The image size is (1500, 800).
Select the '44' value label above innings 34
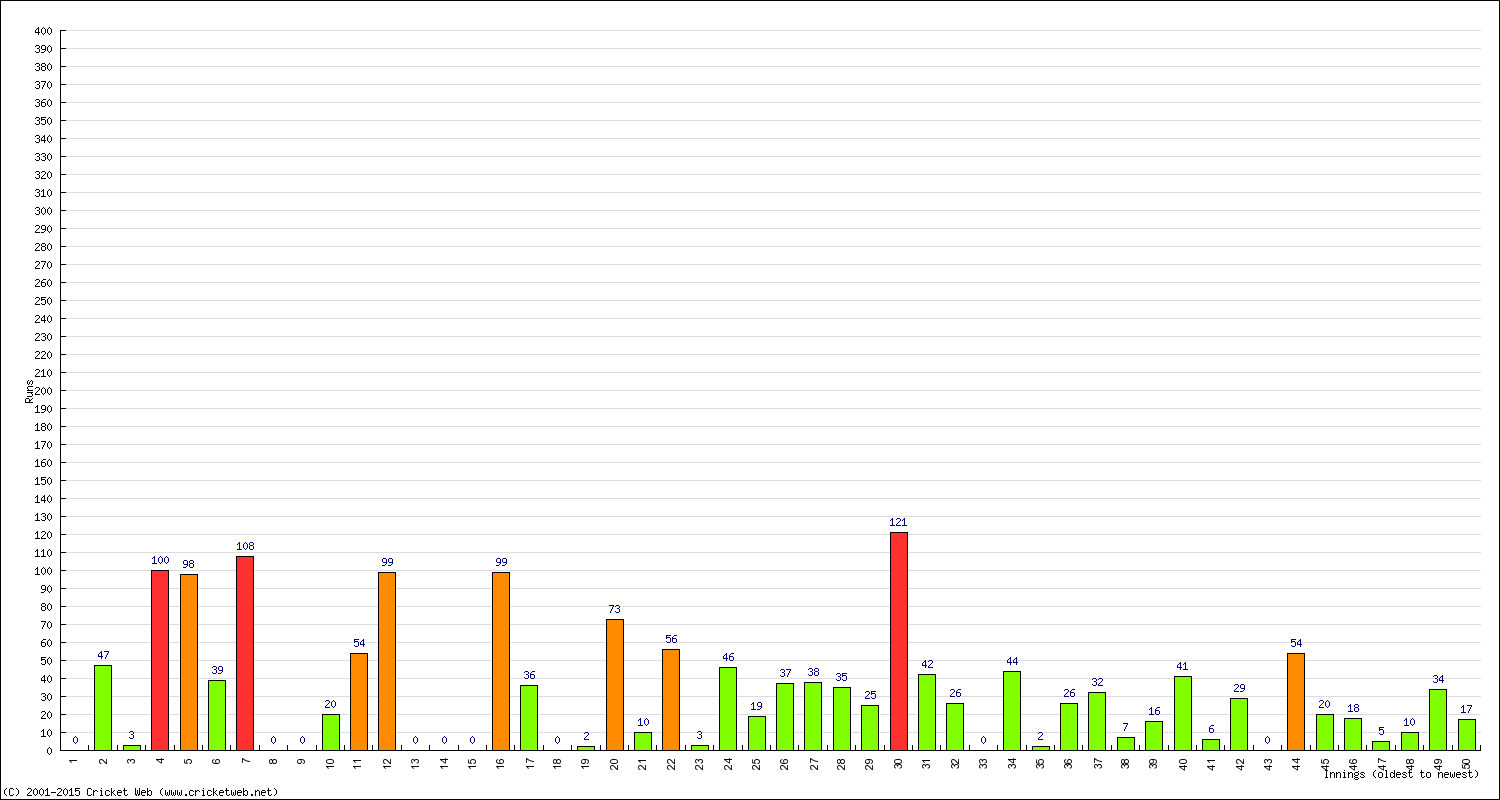coord(1012,661)
